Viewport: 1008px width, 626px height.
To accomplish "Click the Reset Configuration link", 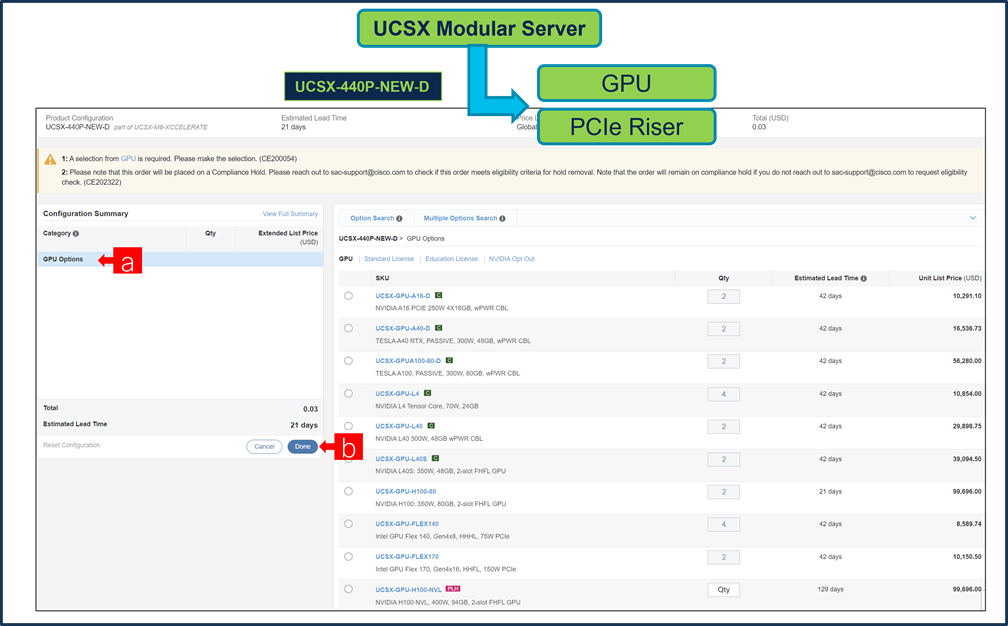I will 71,445.
